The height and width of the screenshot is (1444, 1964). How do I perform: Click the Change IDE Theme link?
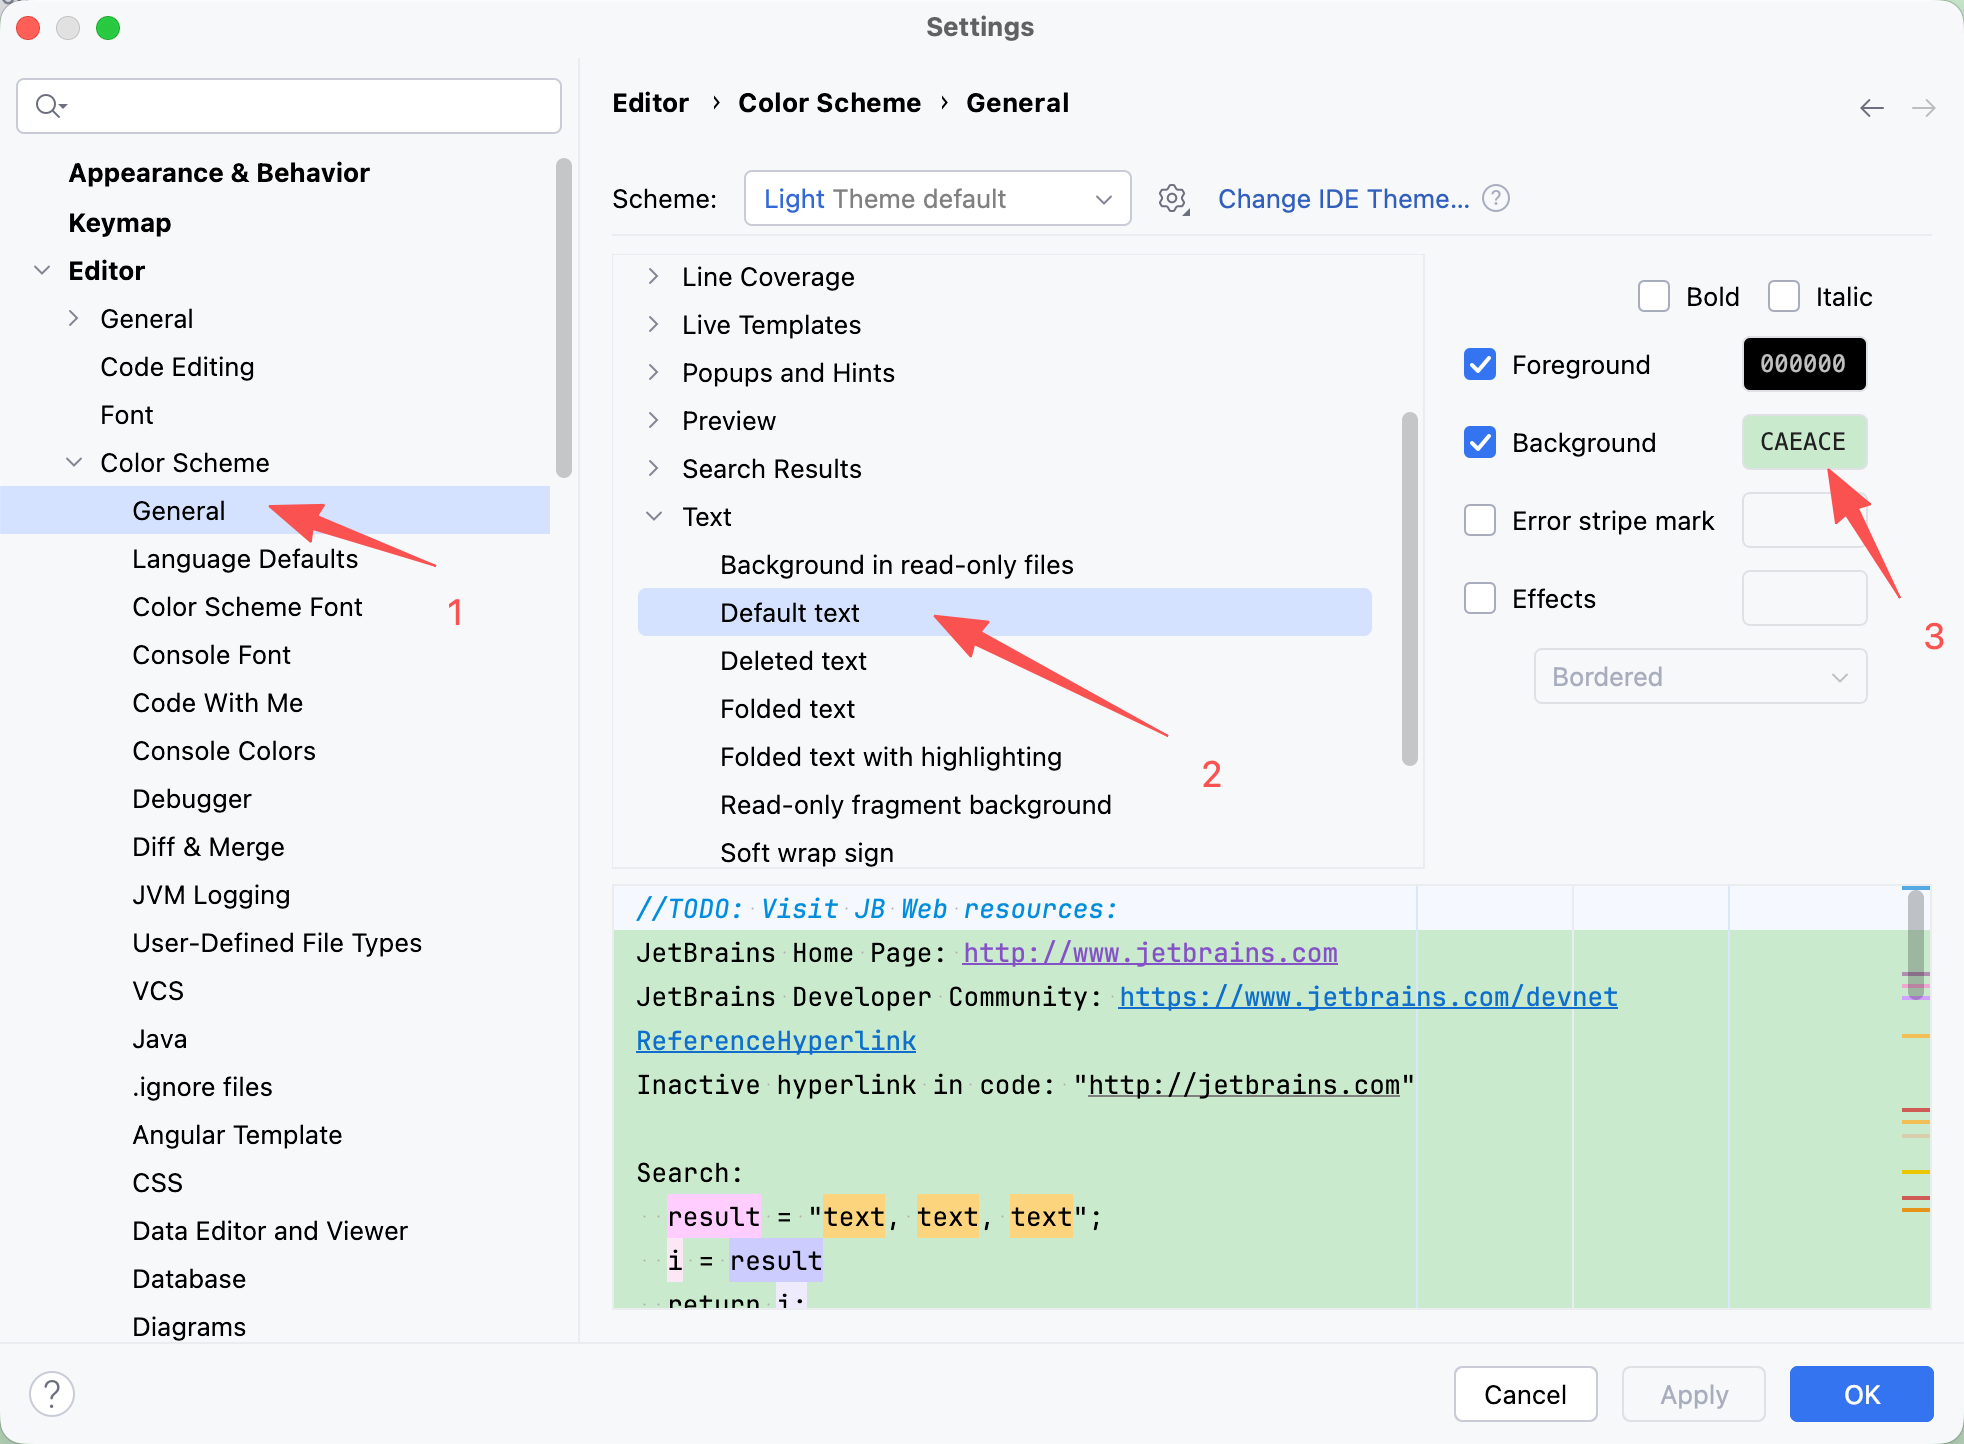point(1343,199)
